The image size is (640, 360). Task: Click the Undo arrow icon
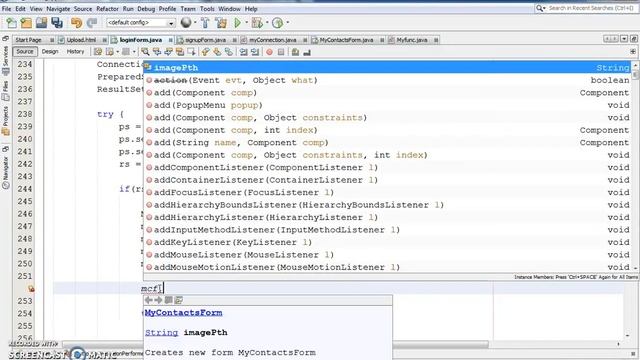[76, 23]
